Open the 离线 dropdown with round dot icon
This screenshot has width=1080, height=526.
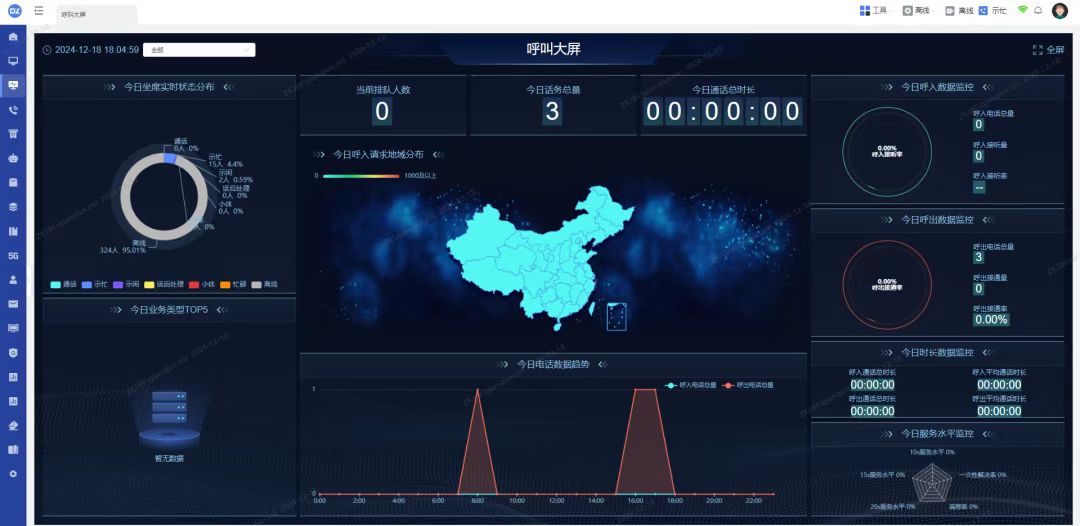click(x=917, y=10)
